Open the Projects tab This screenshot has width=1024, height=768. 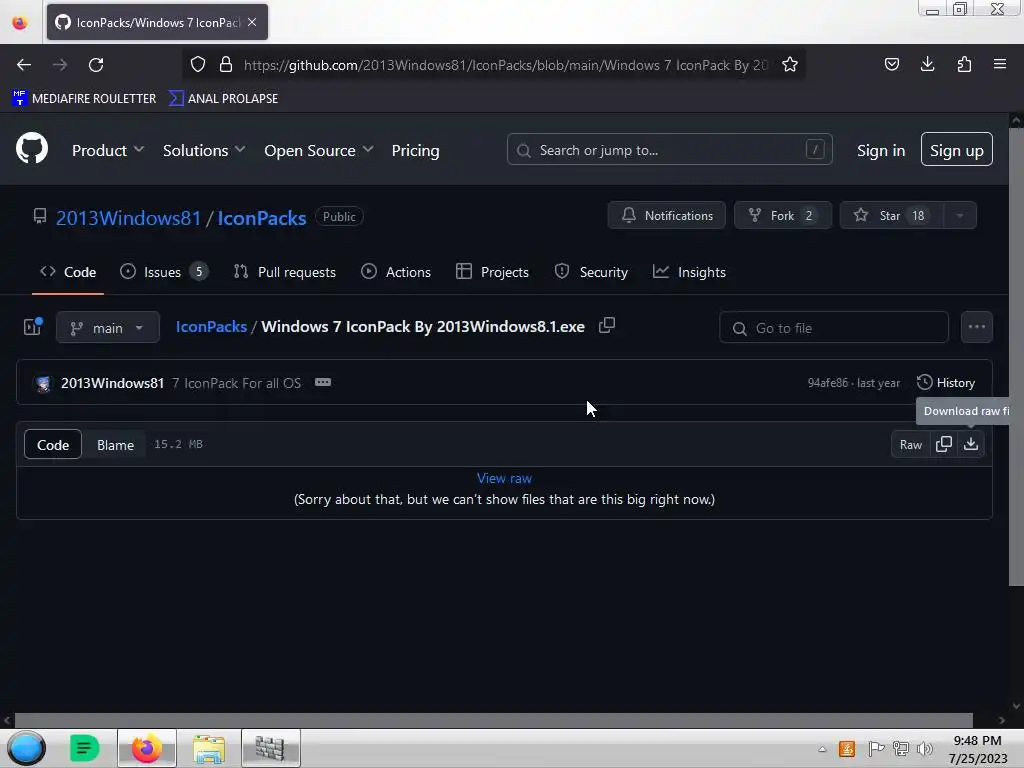click(x=492, y=272)
